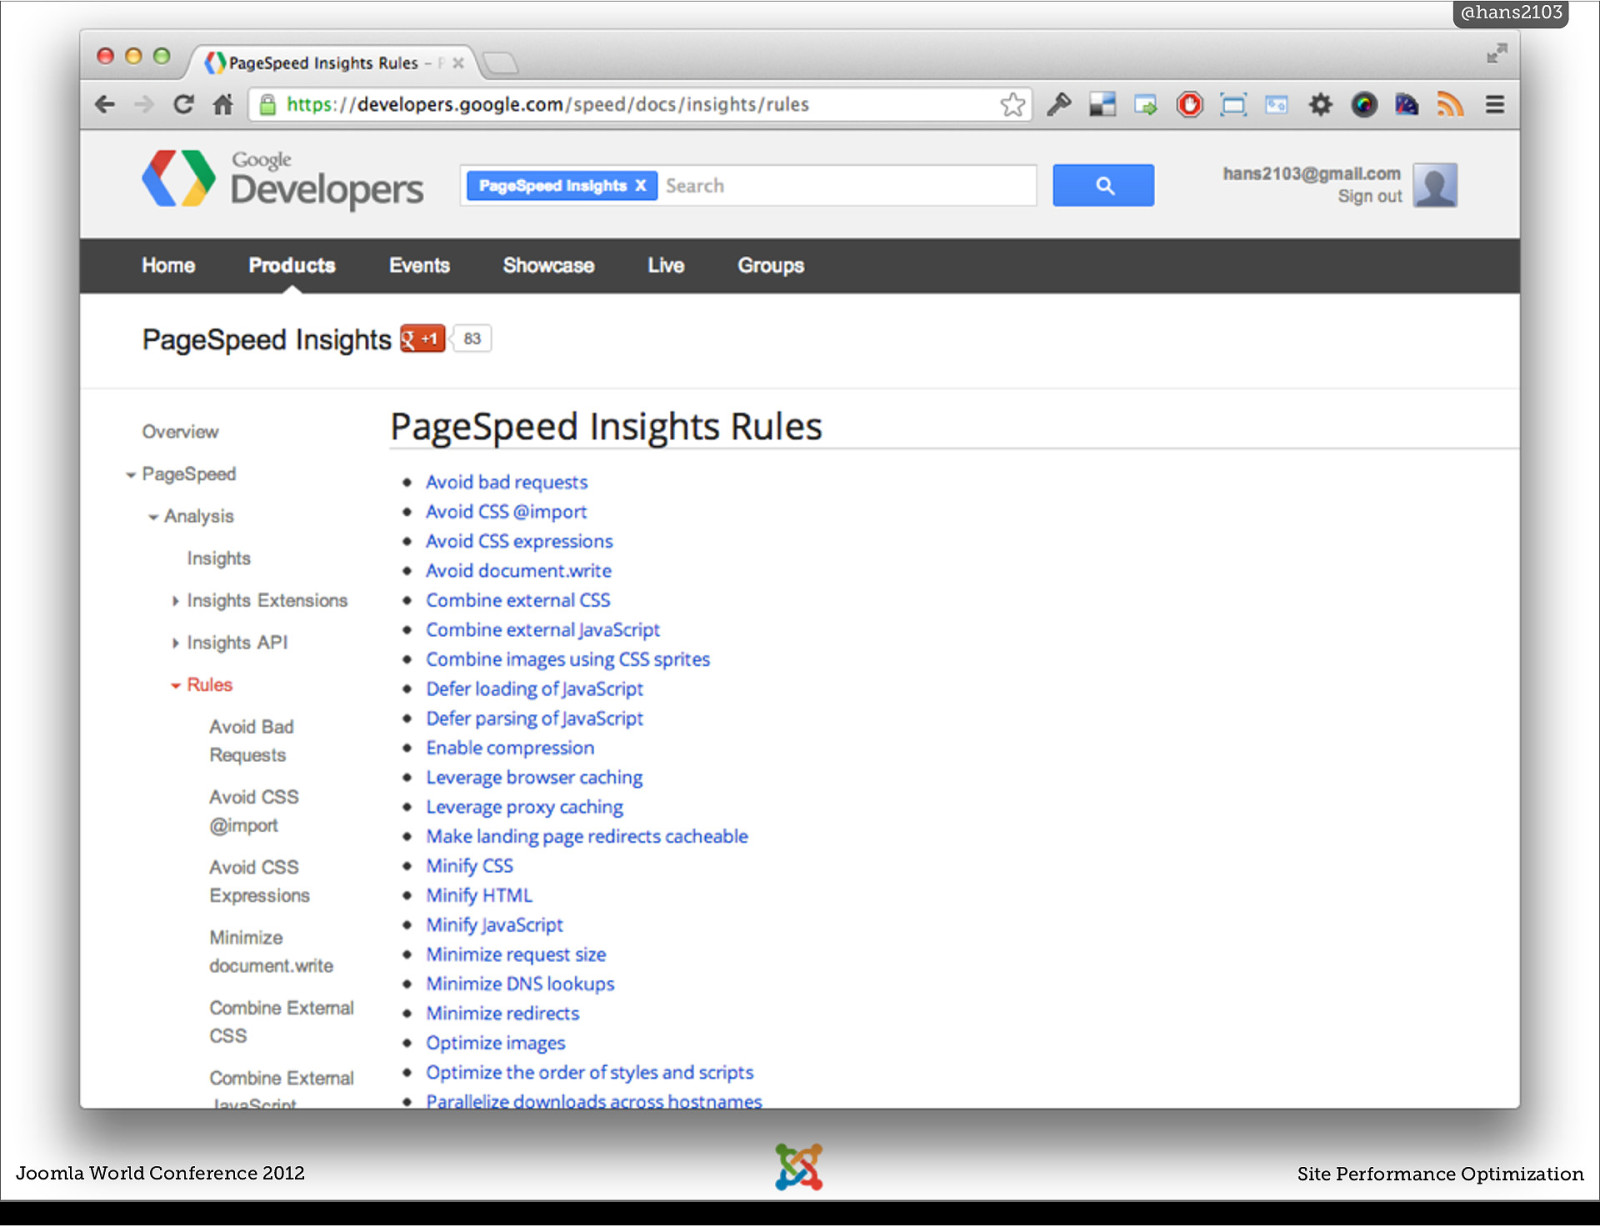Expand the Insights API tree item
This screenshot has height=1232, width=1600.
point(175,643)
